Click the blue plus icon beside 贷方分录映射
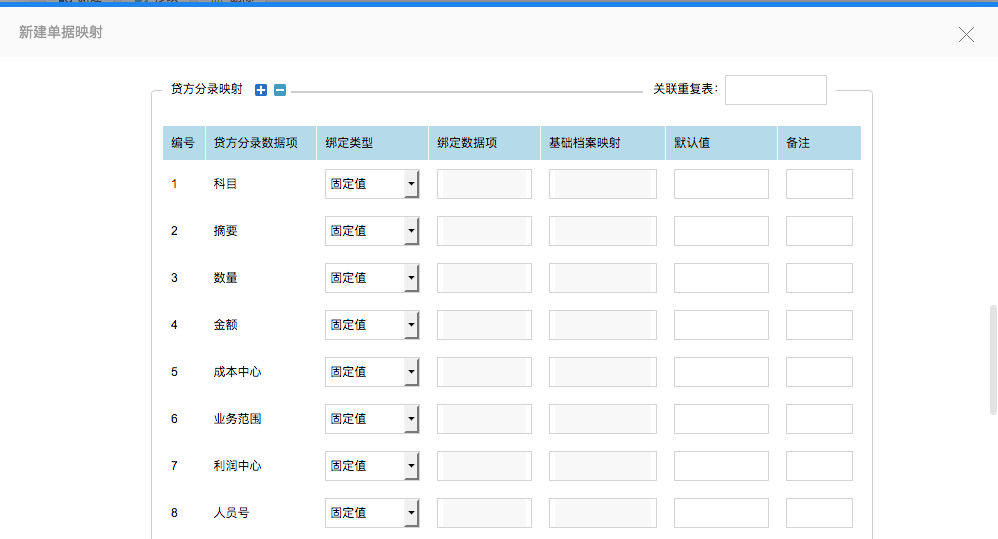 point(261,90)
